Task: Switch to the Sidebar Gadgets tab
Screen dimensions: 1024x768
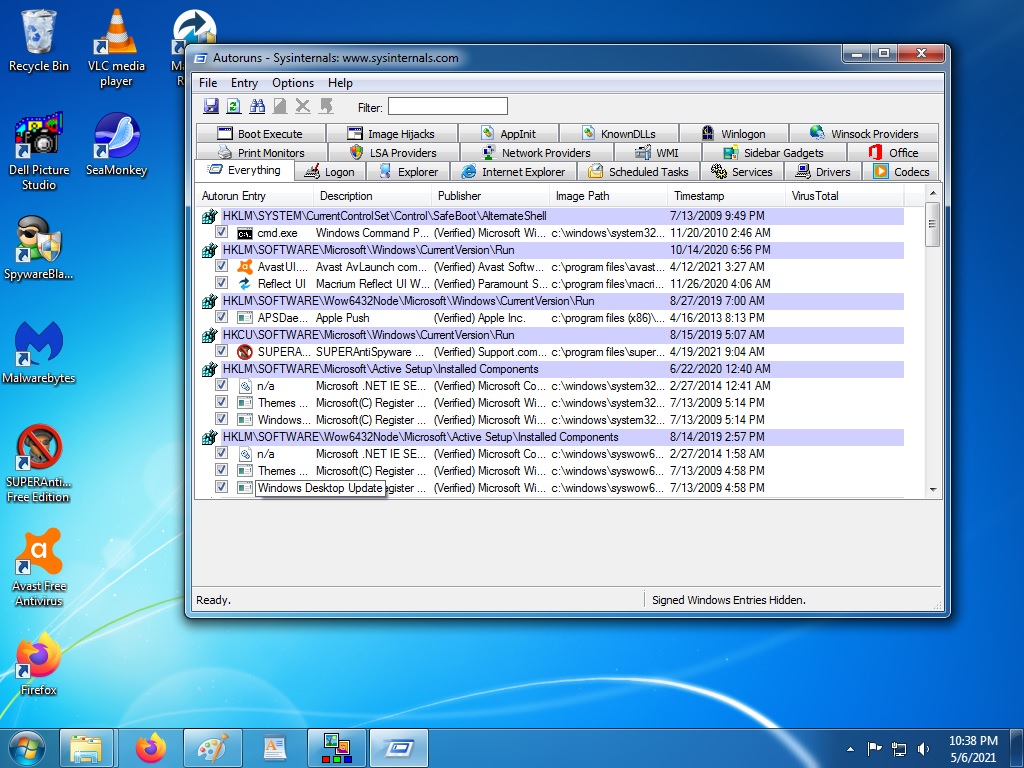Action: [x=774, y=153]
